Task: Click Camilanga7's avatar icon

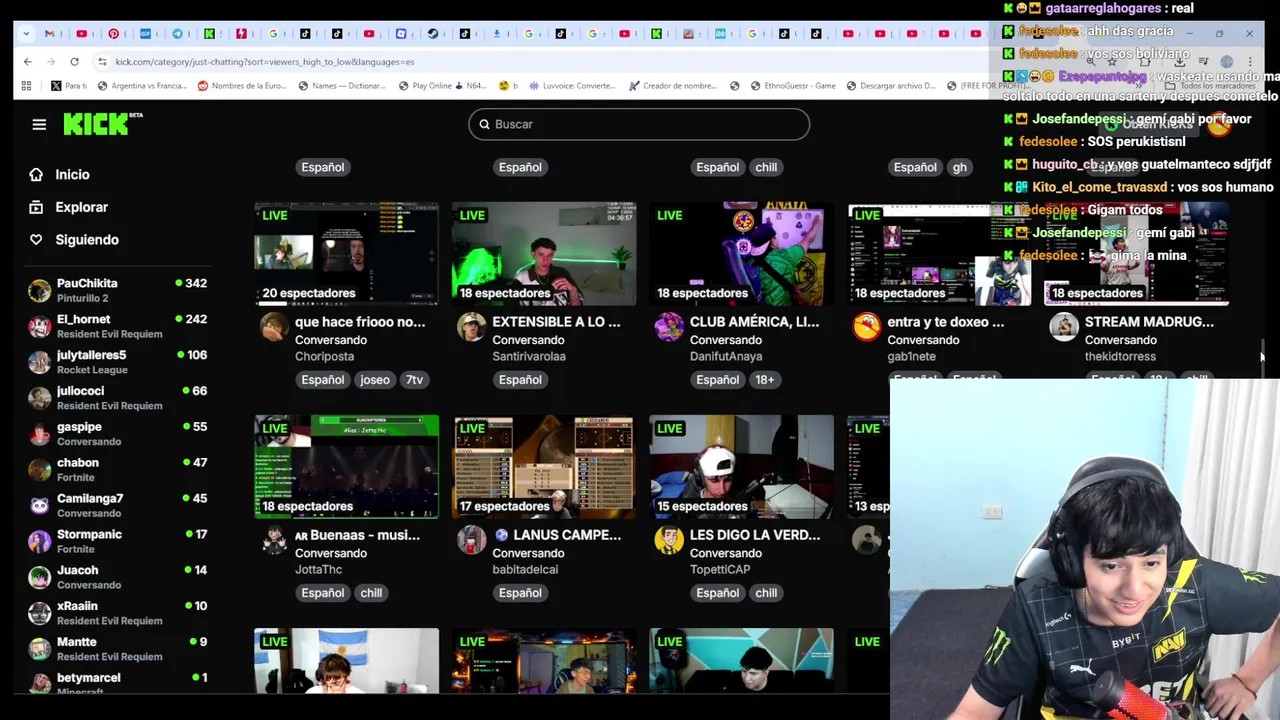Action: tap(39, 506)
